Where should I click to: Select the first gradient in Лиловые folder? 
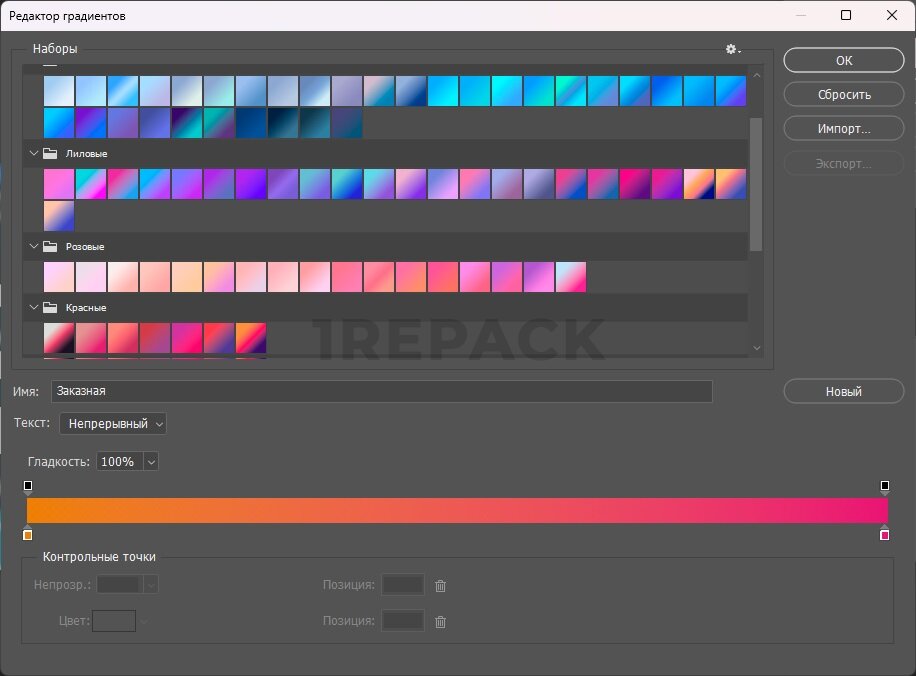tap(59, 184)
